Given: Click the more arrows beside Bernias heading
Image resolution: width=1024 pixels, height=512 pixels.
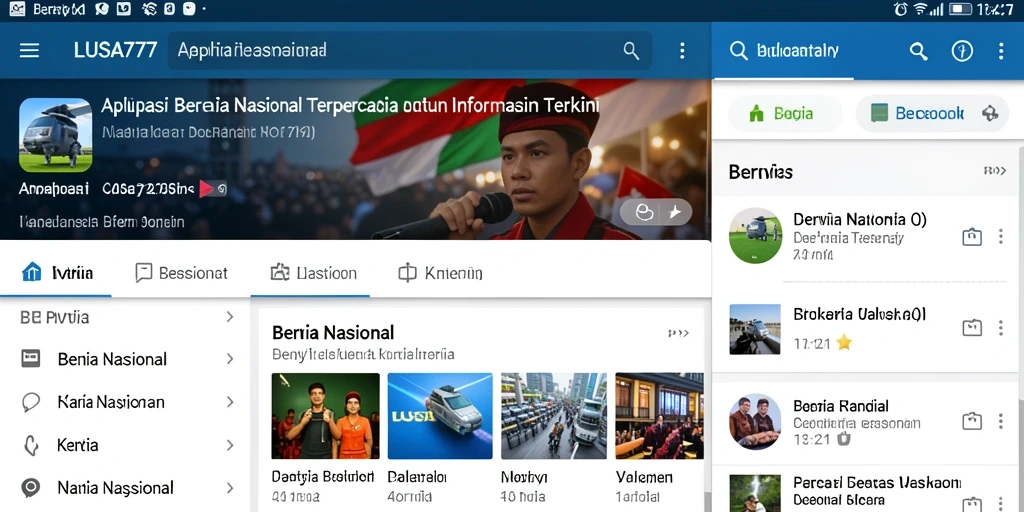Looking at the screenshot, I should pyautogui.click(x=995, y=171).
